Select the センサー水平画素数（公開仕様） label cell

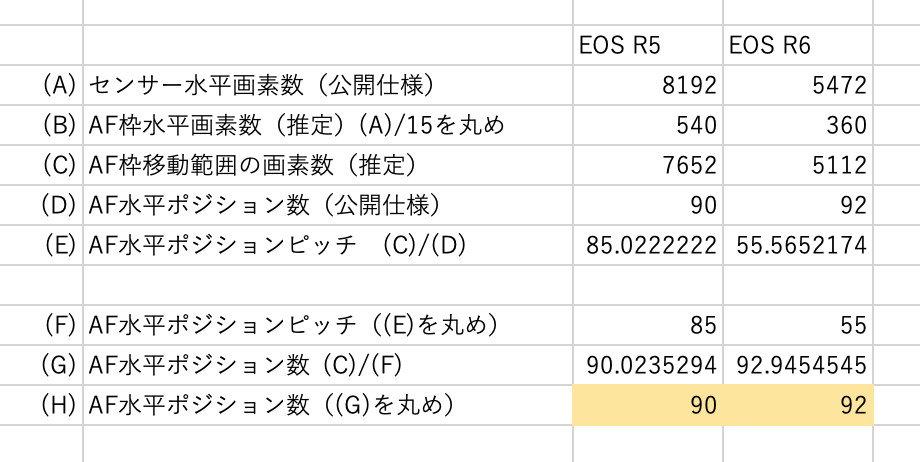(x=327, y=86)
